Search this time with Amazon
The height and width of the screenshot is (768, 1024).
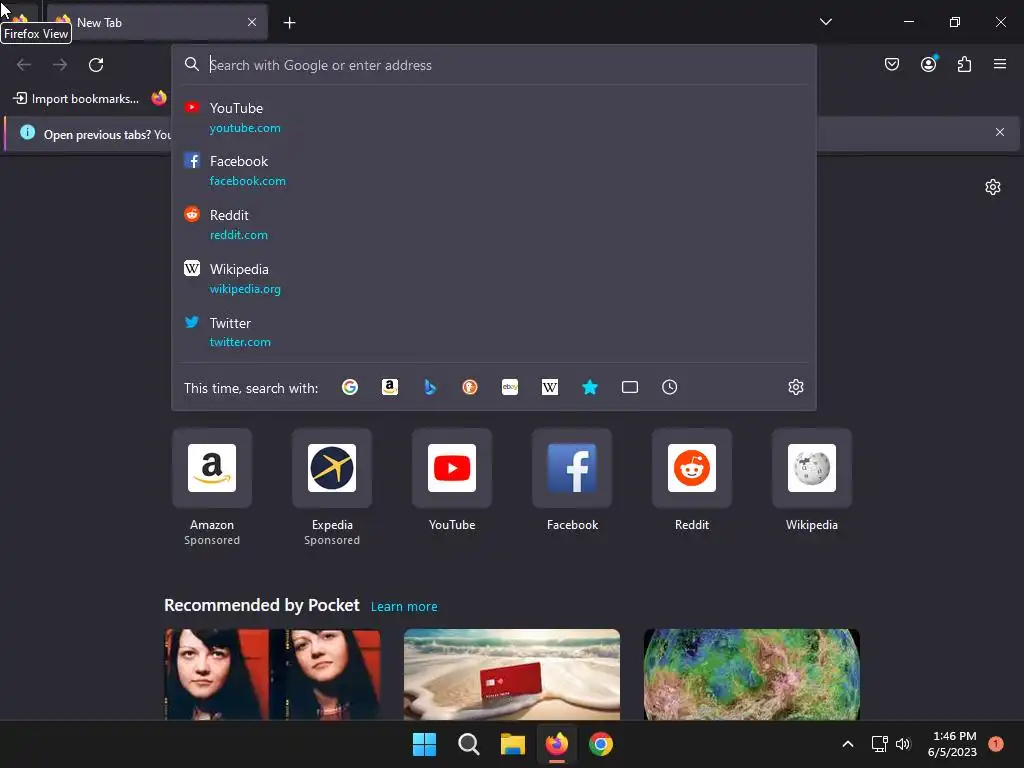click(x=390, y=387)
